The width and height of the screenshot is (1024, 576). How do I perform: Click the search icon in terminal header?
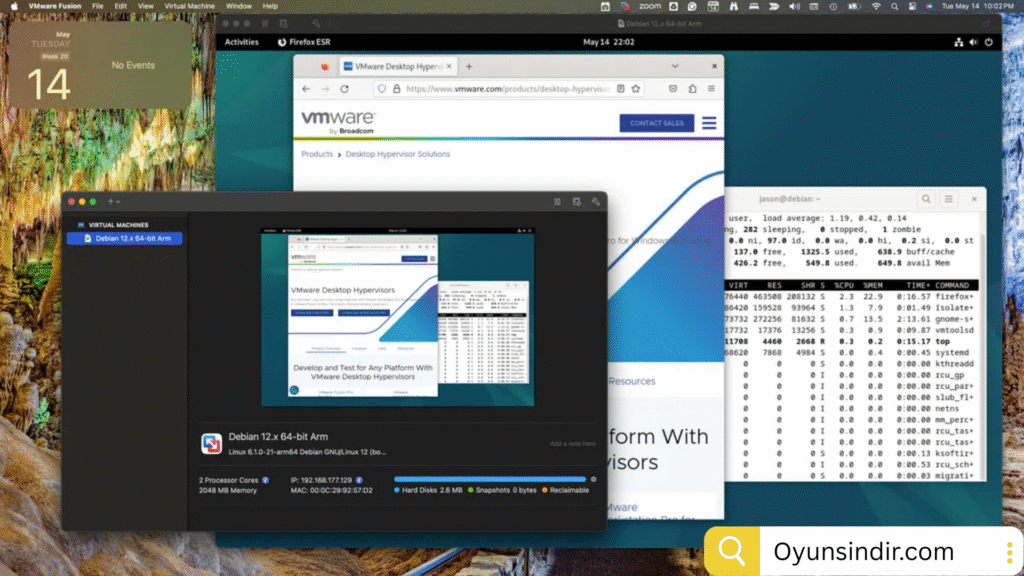point(926,200)
